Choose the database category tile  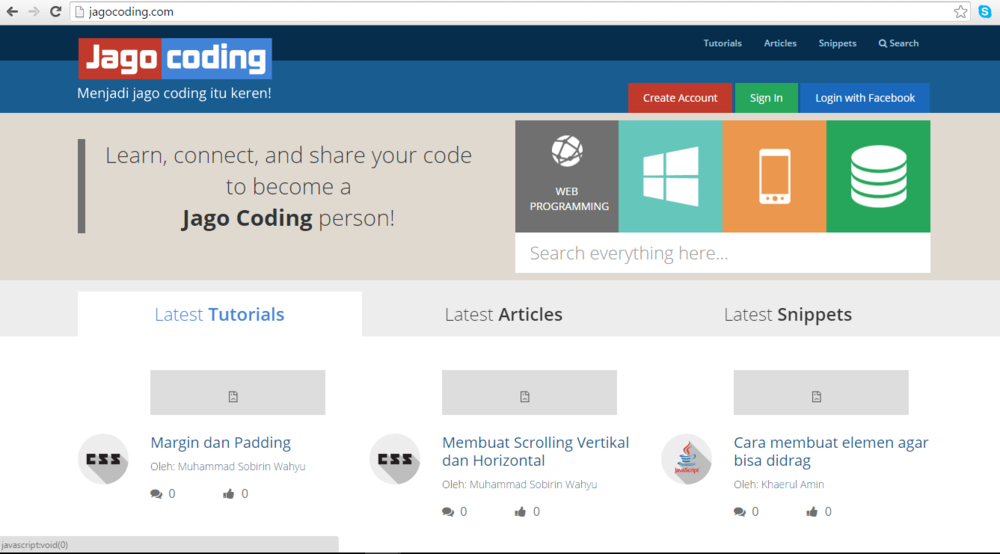pyautogui.click(x=878, y=176)
